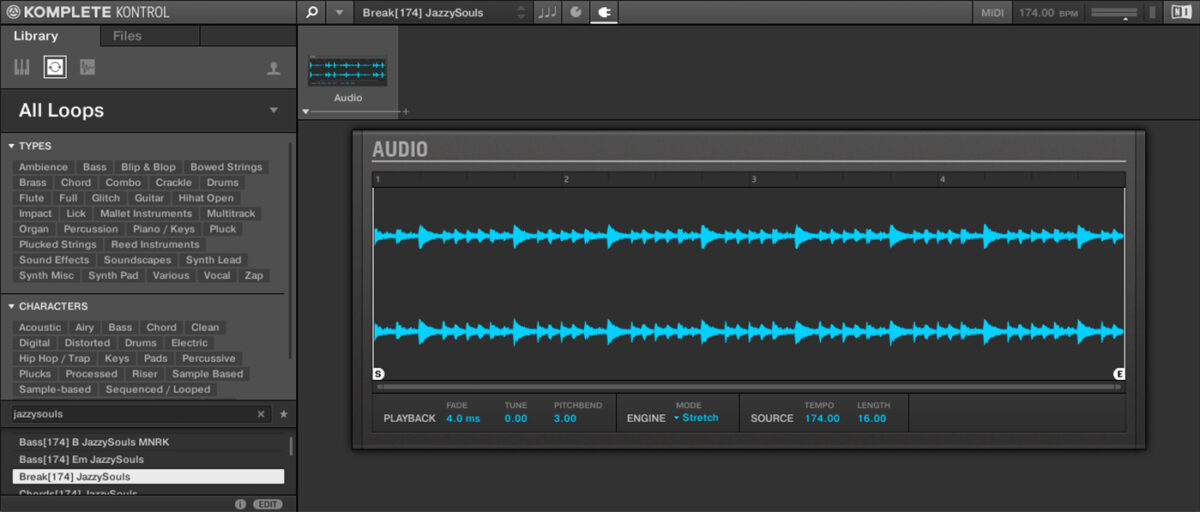Click the EDIT button
1200x512 pixels.
tap(268, 504)
